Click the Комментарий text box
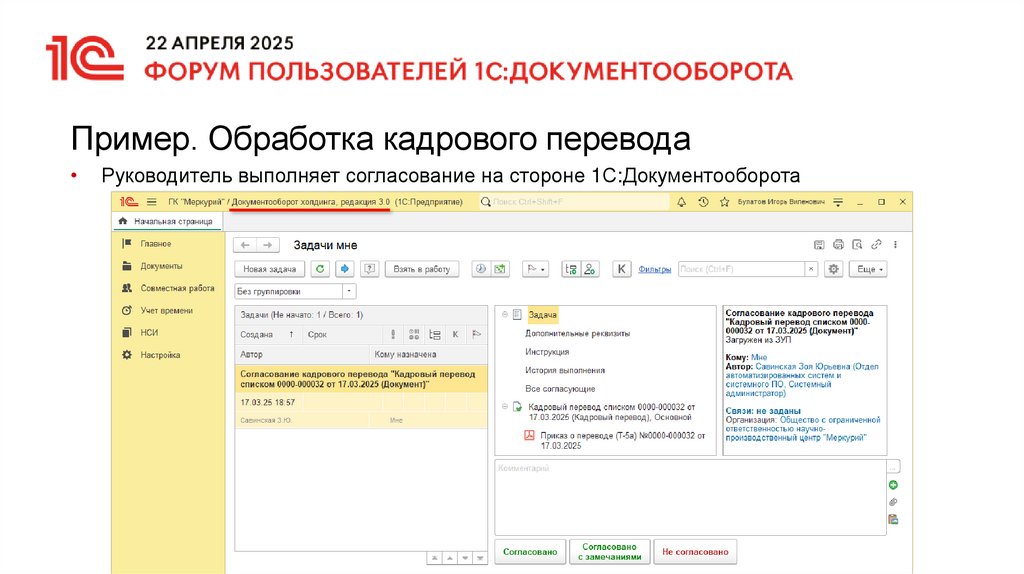The image size is (1024, 574). [x=690, y=498]
